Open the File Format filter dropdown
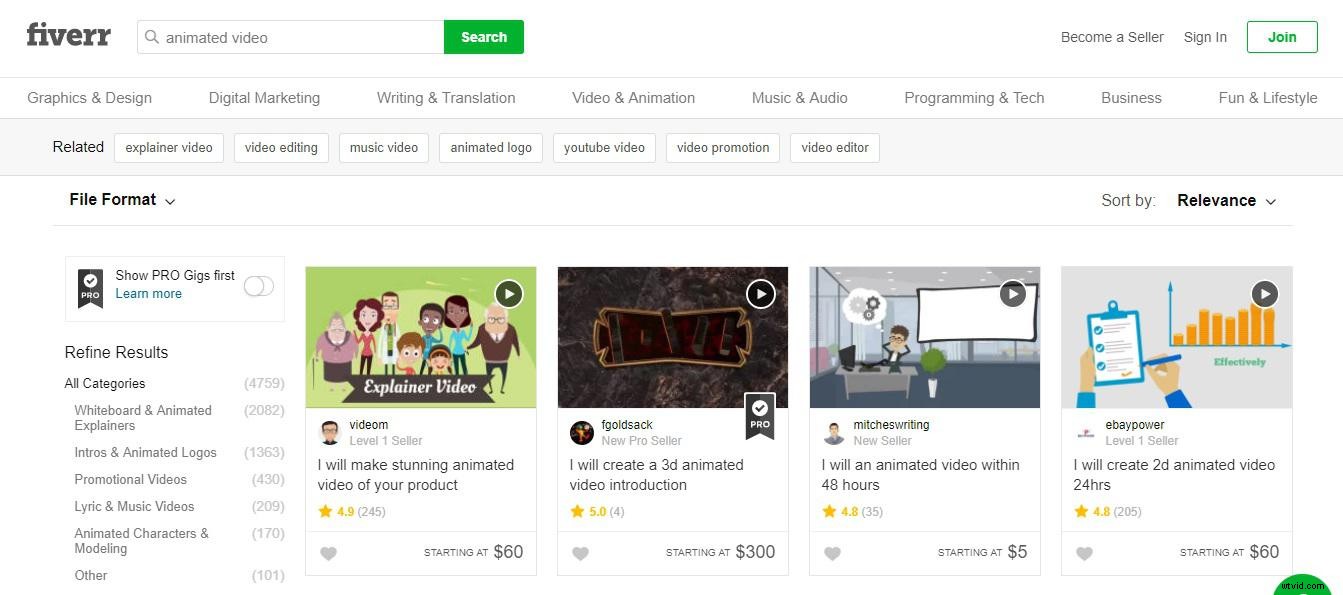Screen dimensions: 1343x595 click(120, 199)
